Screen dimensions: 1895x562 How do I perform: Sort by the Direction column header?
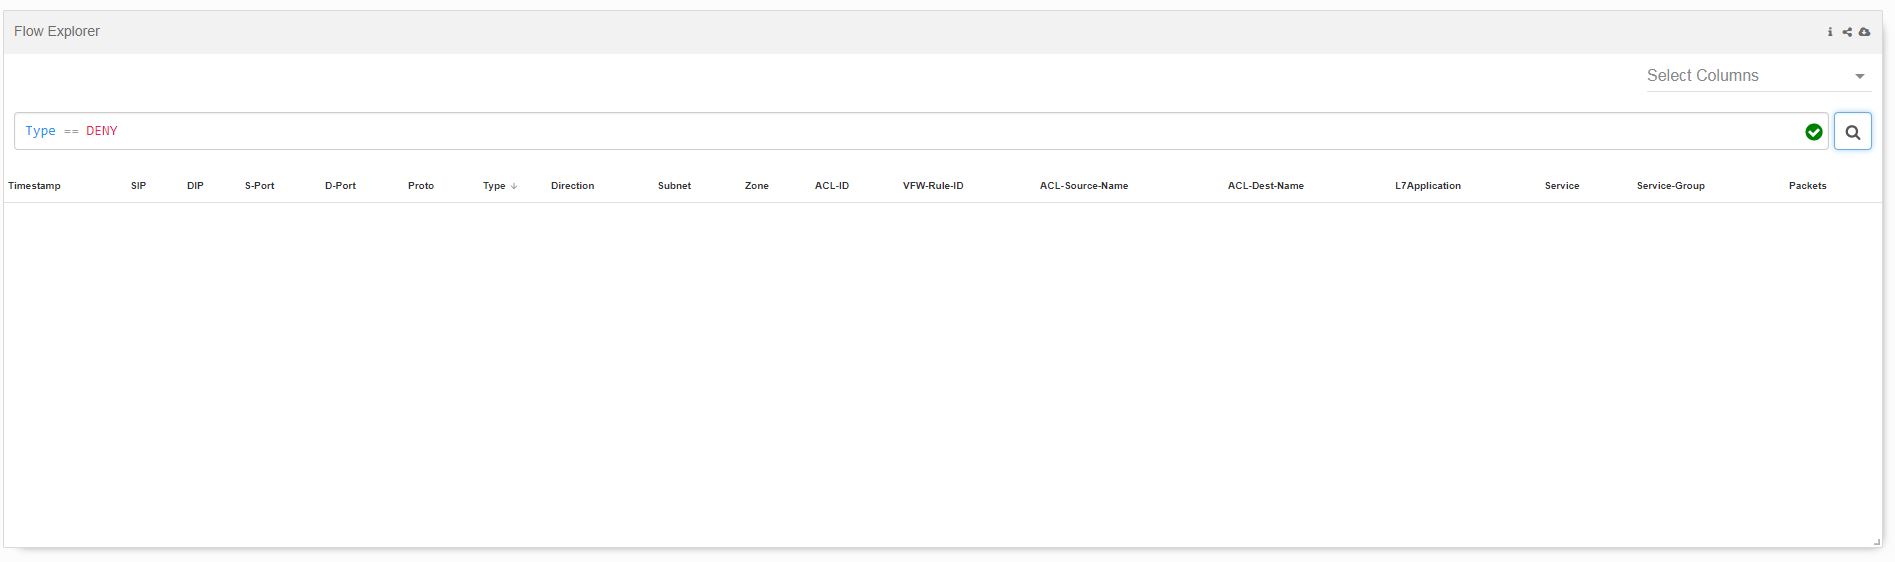tap(572, 186)
